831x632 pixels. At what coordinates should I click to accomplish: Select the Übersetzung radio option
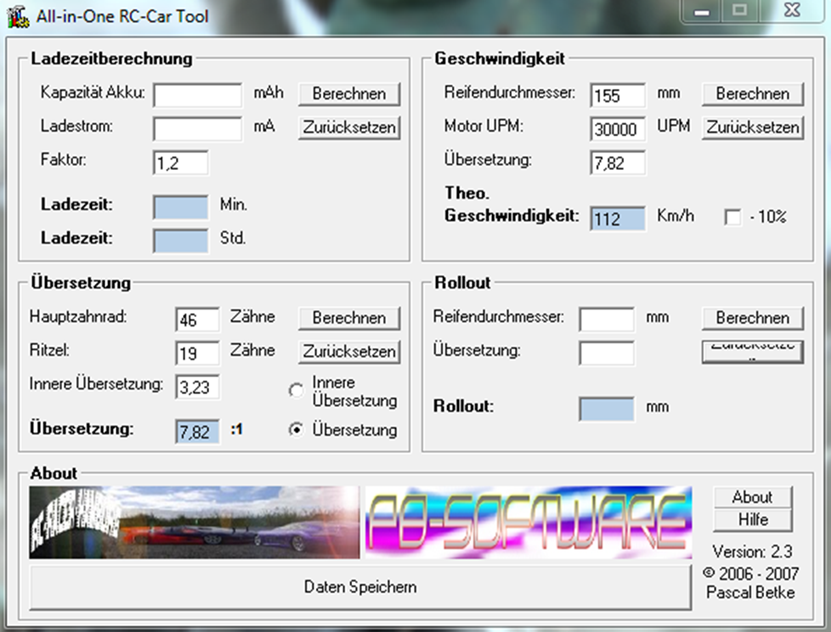click(x=296, y=430)
